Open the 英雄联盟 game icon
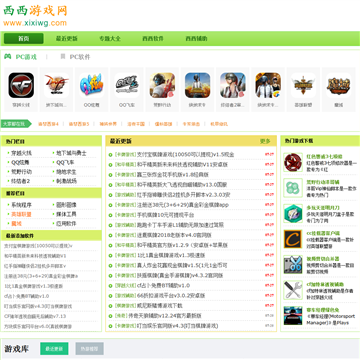This screenshot has height=360, width=360. (303, 85)
